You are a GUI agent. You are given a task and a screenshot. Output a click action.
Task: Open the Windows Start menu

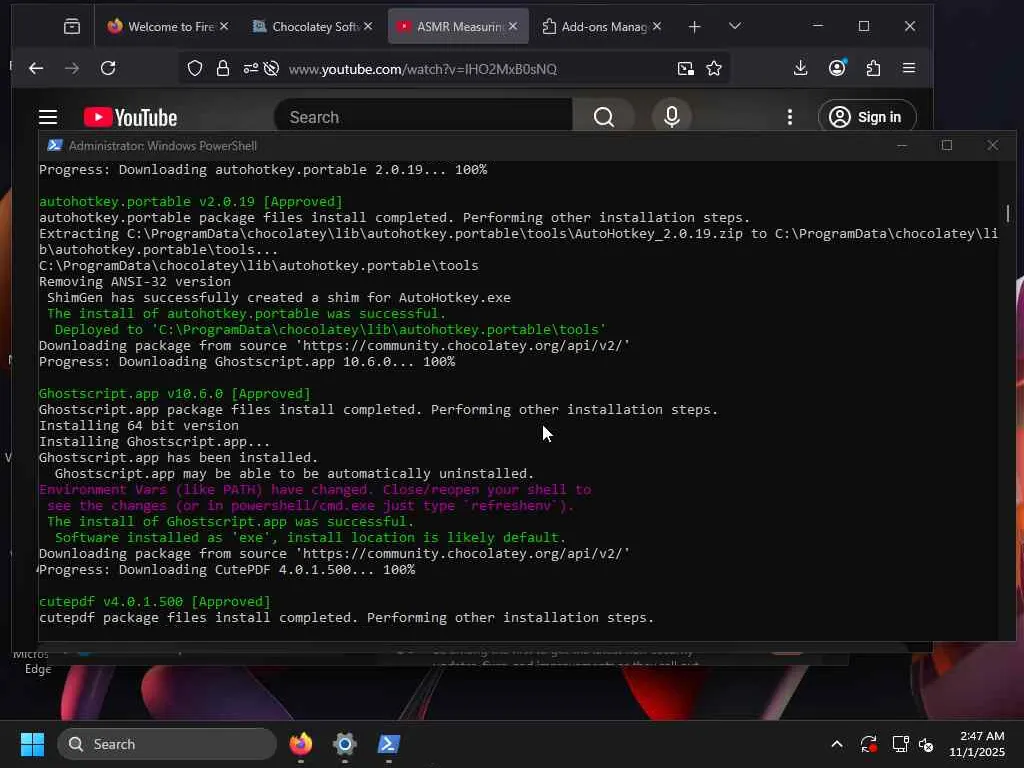32,744
